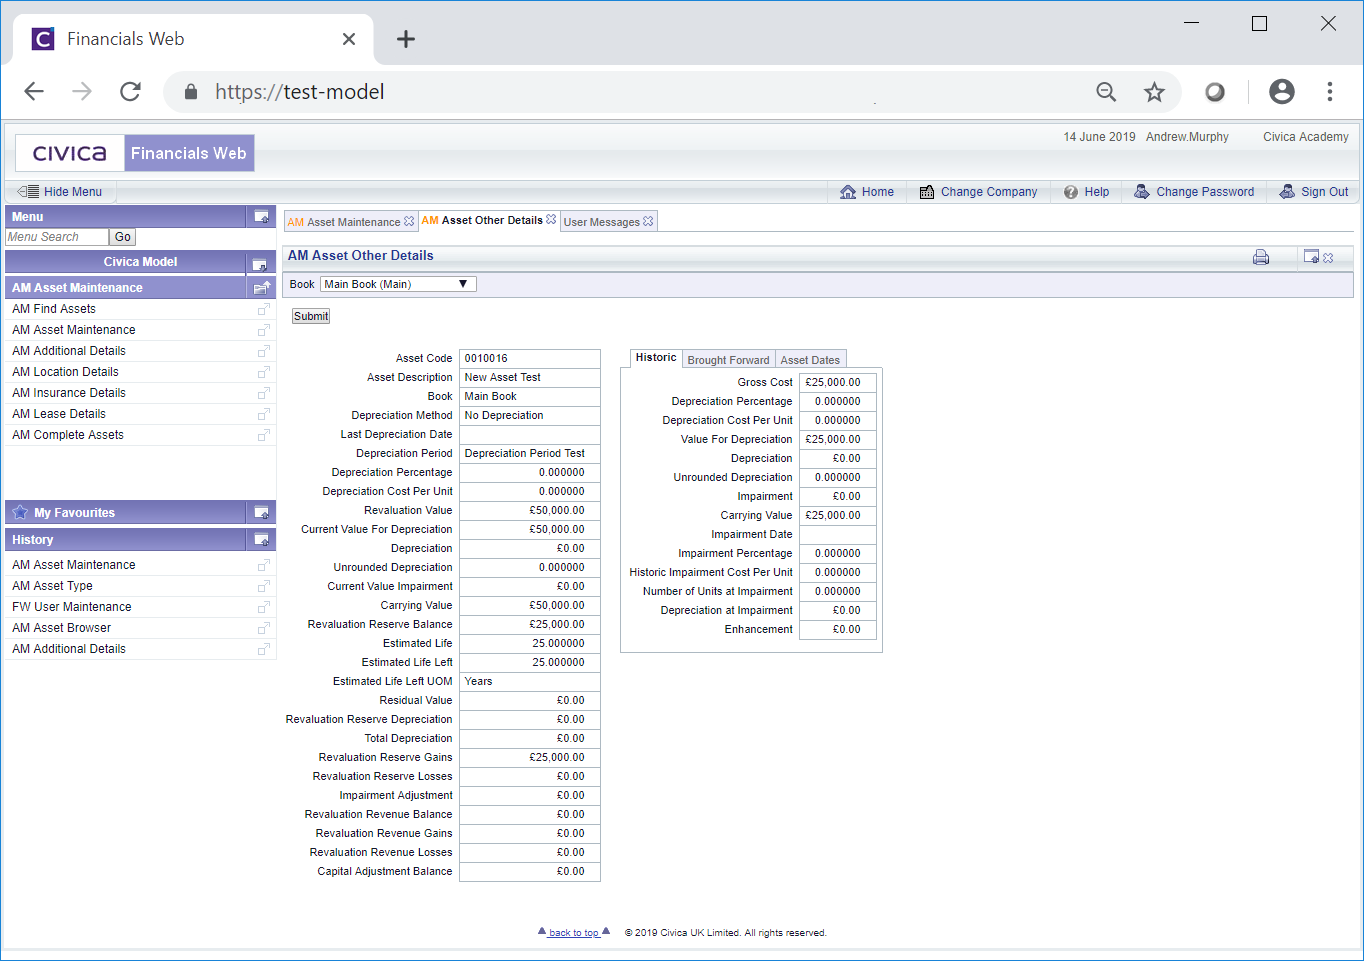Click the My Favourites star icon

[x=20, y=512]
